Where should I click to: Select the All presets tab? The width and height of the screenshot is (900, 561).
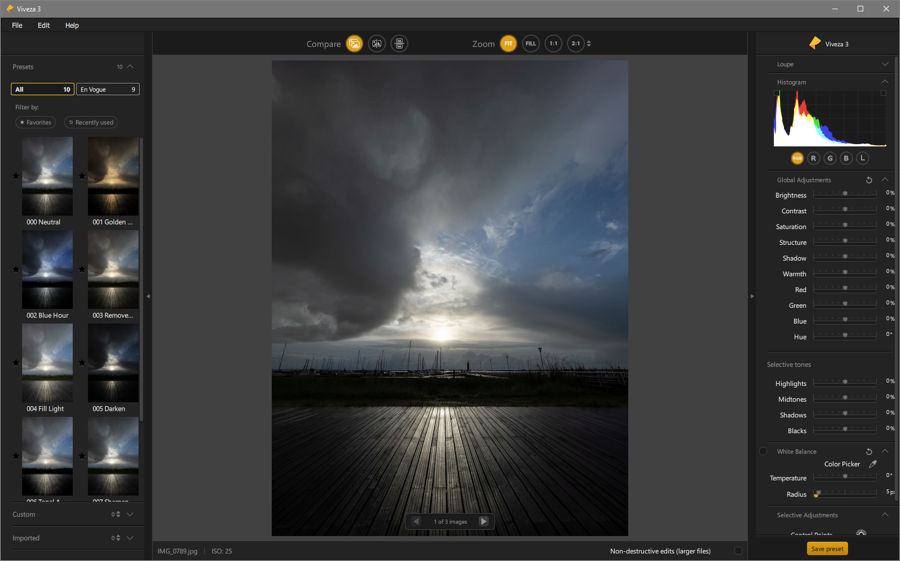click(x=42, y=89)
